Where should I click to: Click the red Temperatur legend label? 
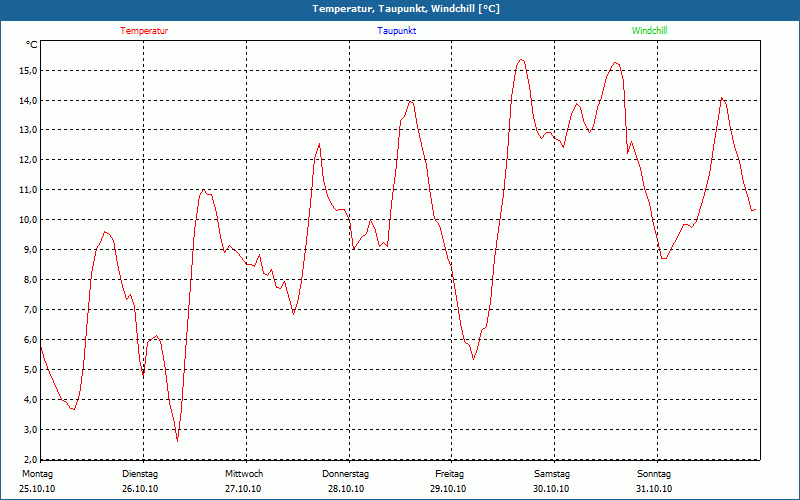(144, 31)
